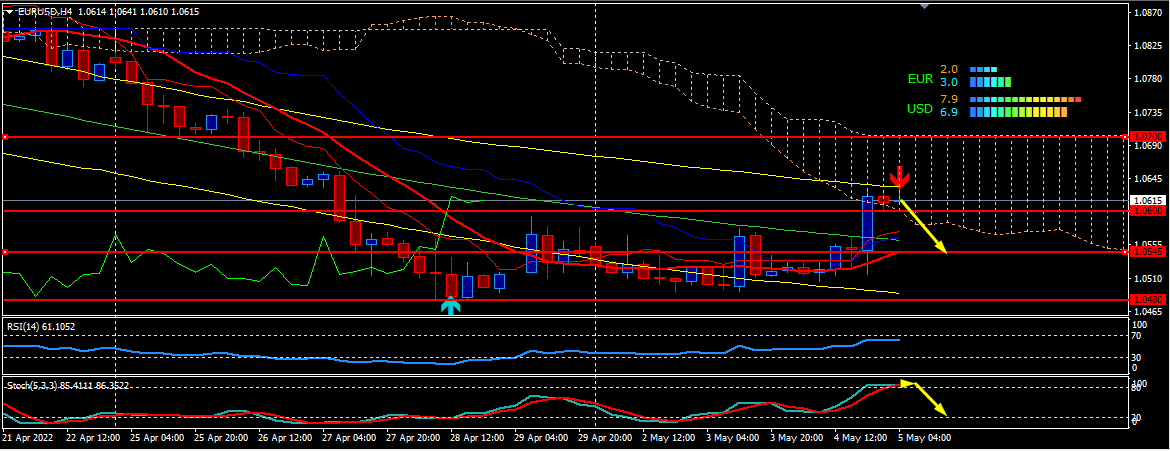1170x451 pixels.
Task: Click the RSI(14) 61.1052 indicator label
Action: coord(42,326)
